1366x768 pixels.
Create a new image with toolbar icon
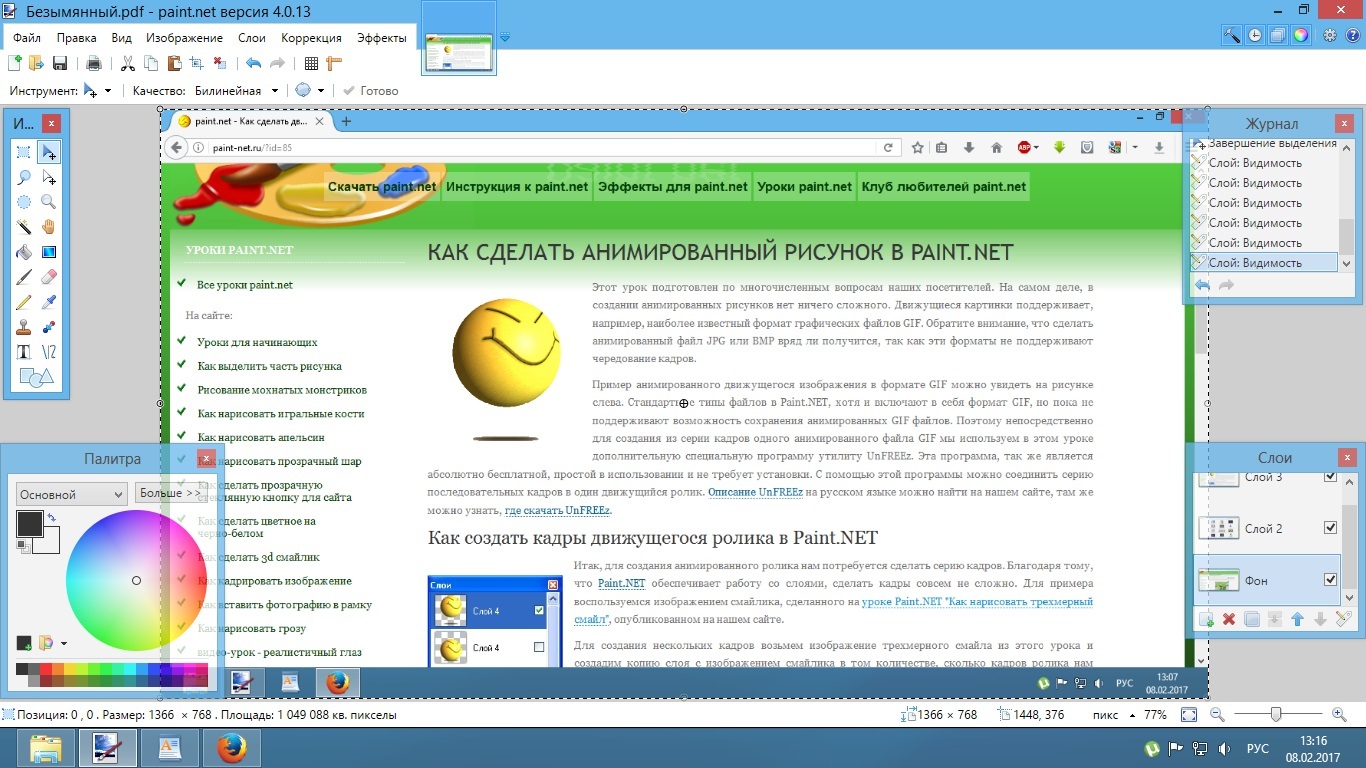[x=14, y=64]
